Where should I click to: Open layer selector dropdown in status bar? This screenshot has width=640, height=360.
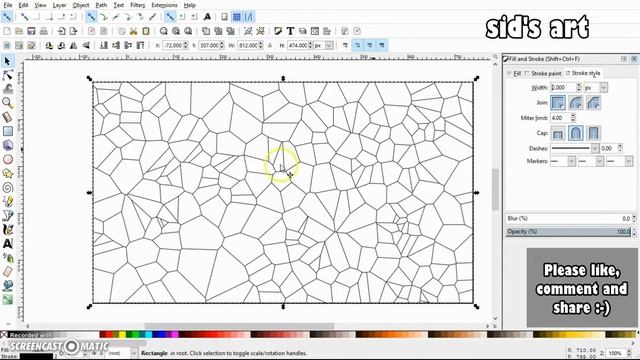point(134,353)
